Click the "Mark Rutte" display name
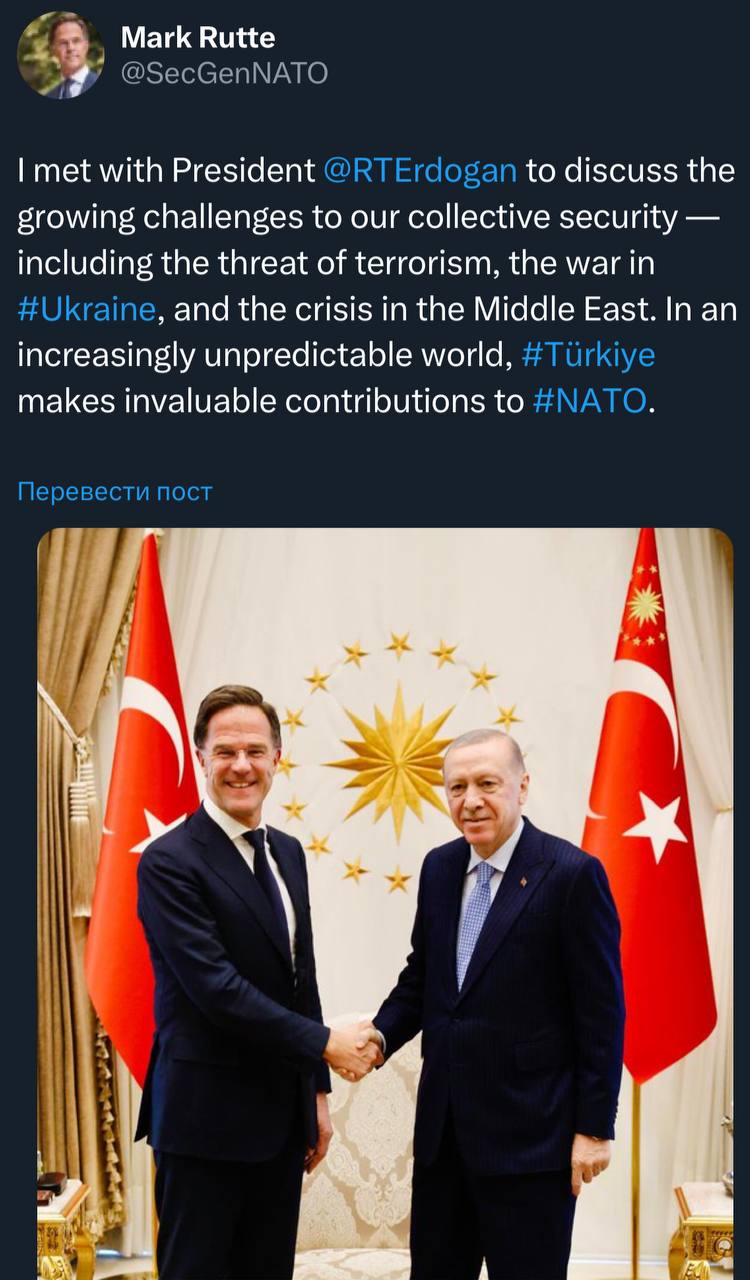 (x=197, y=38)
